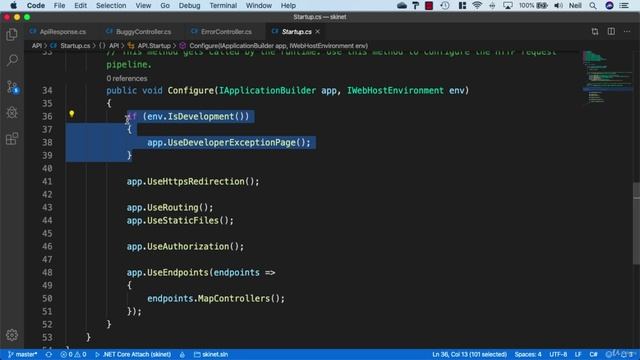Click the minimap code overview
The height and width of the screenshot is (360, 640).
607,78
